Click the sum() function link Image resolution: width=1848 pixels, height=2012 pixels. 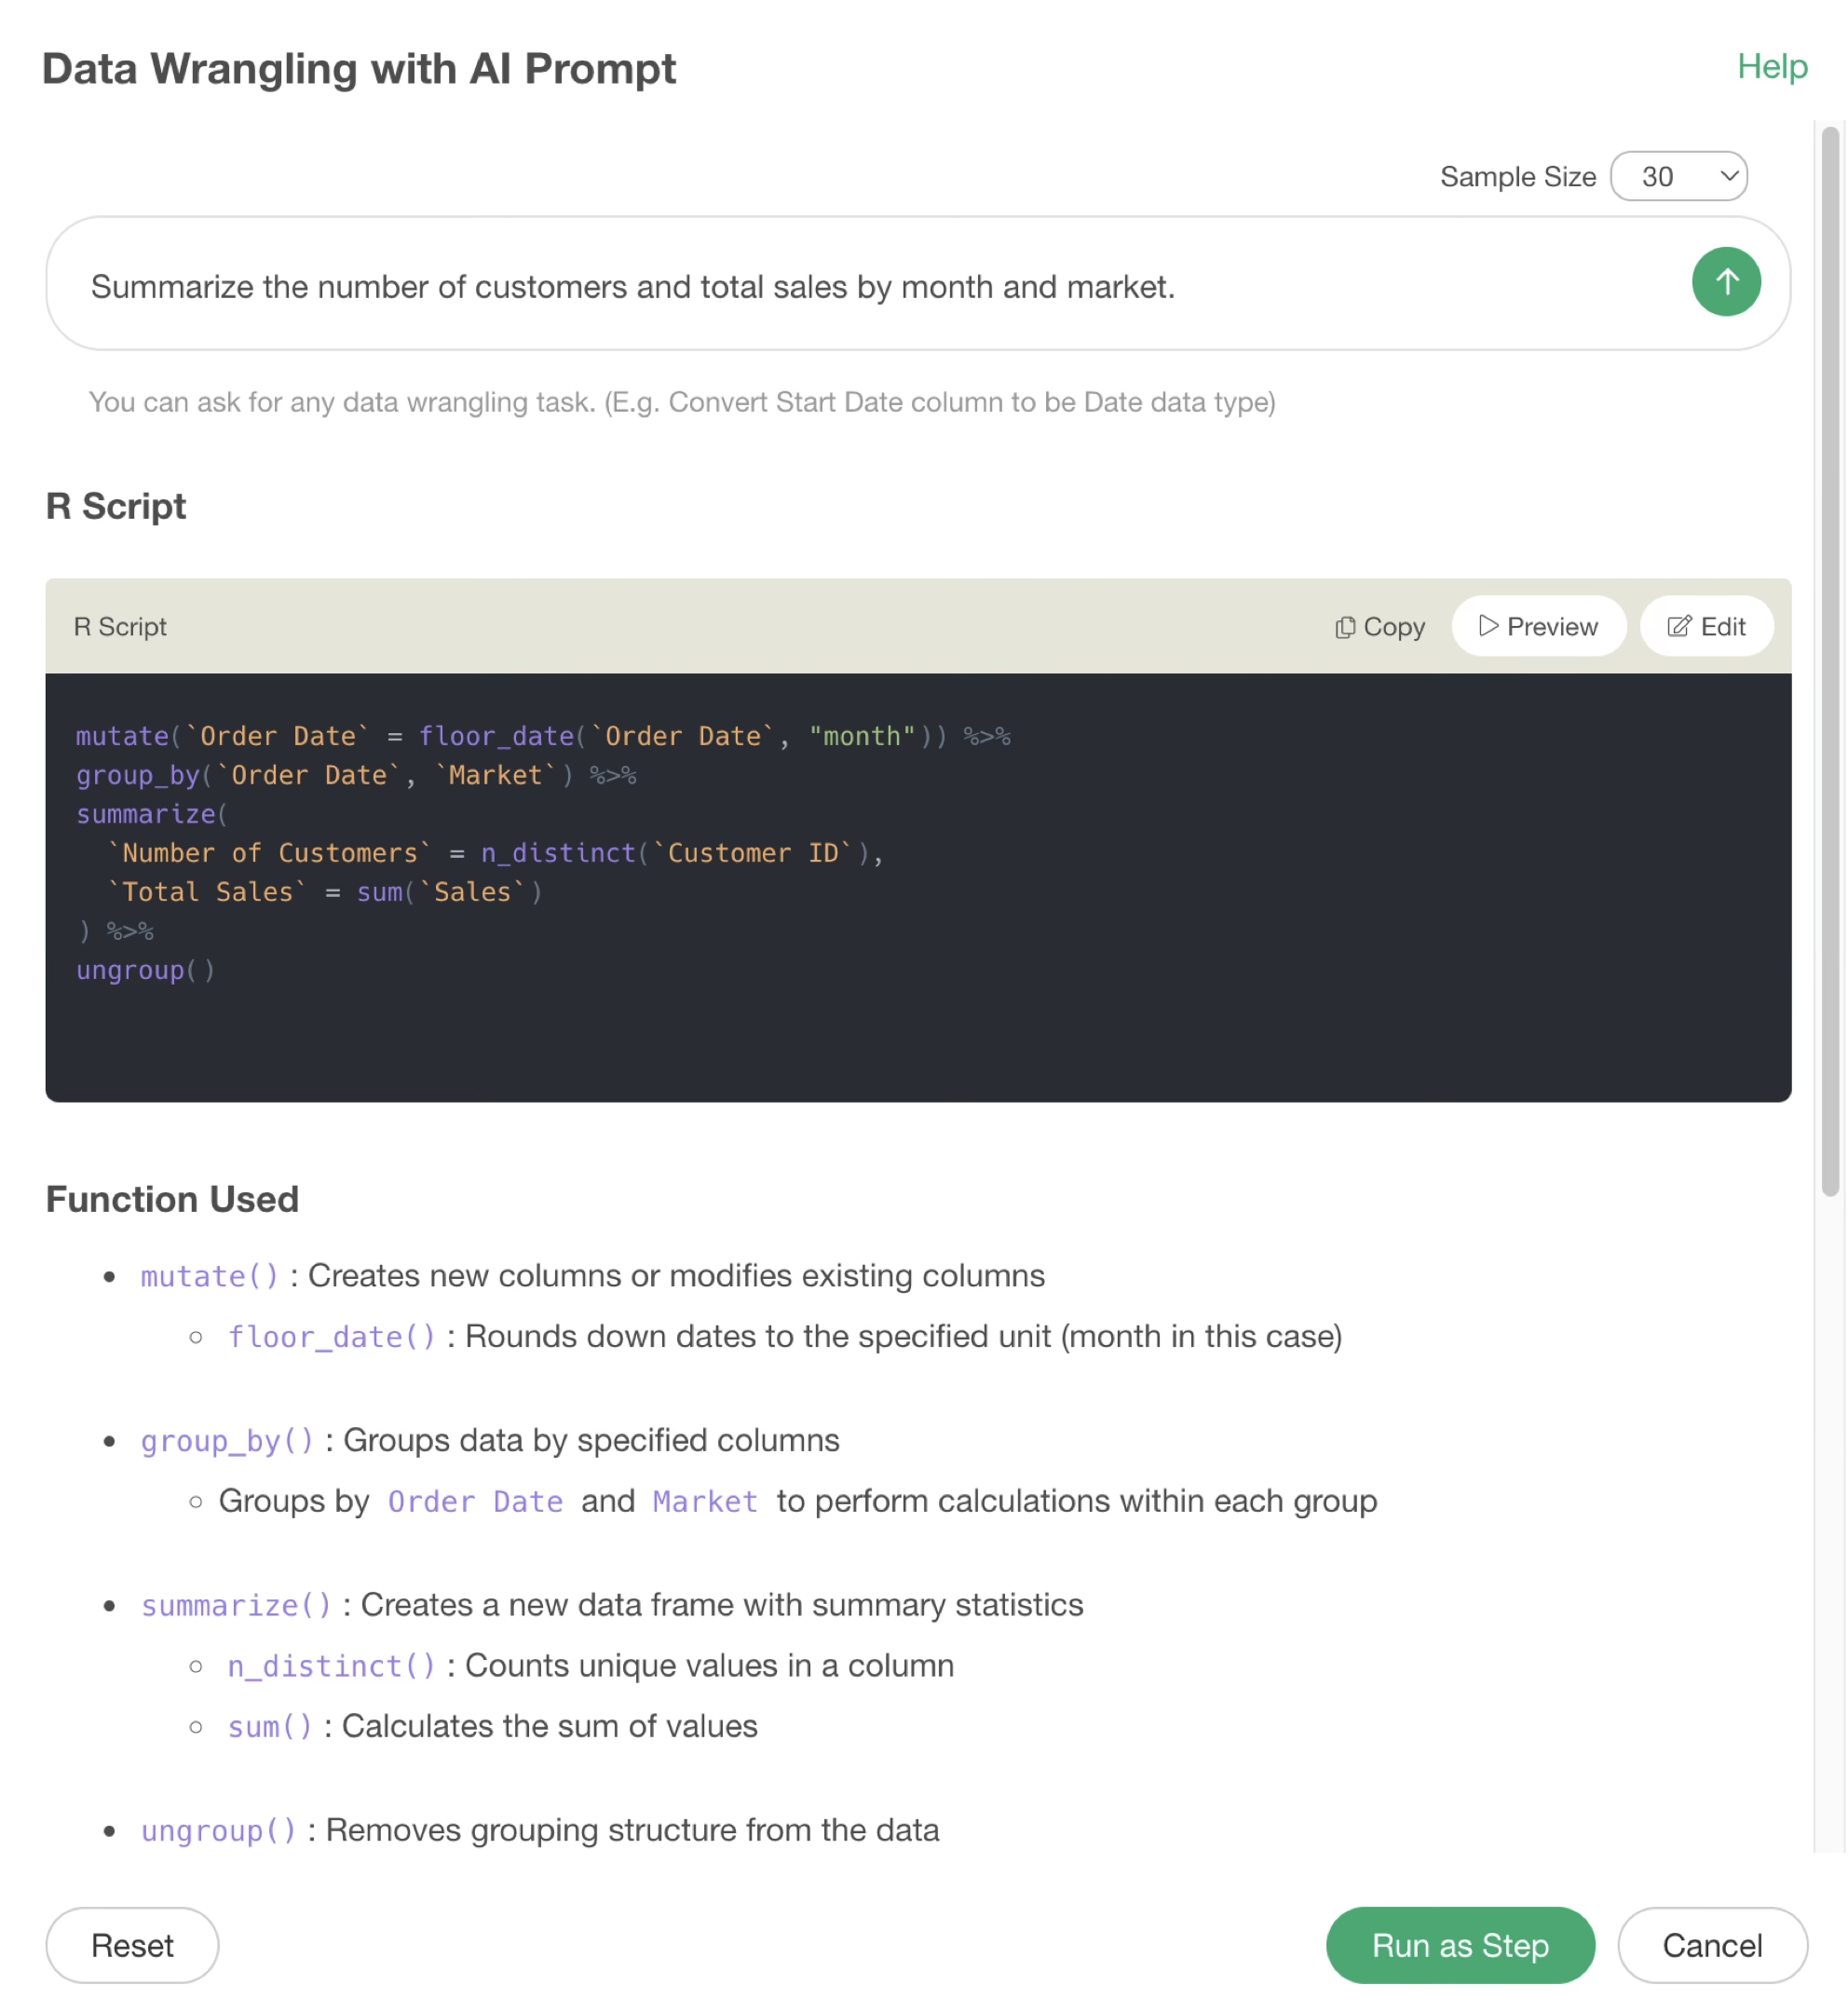270,1727
